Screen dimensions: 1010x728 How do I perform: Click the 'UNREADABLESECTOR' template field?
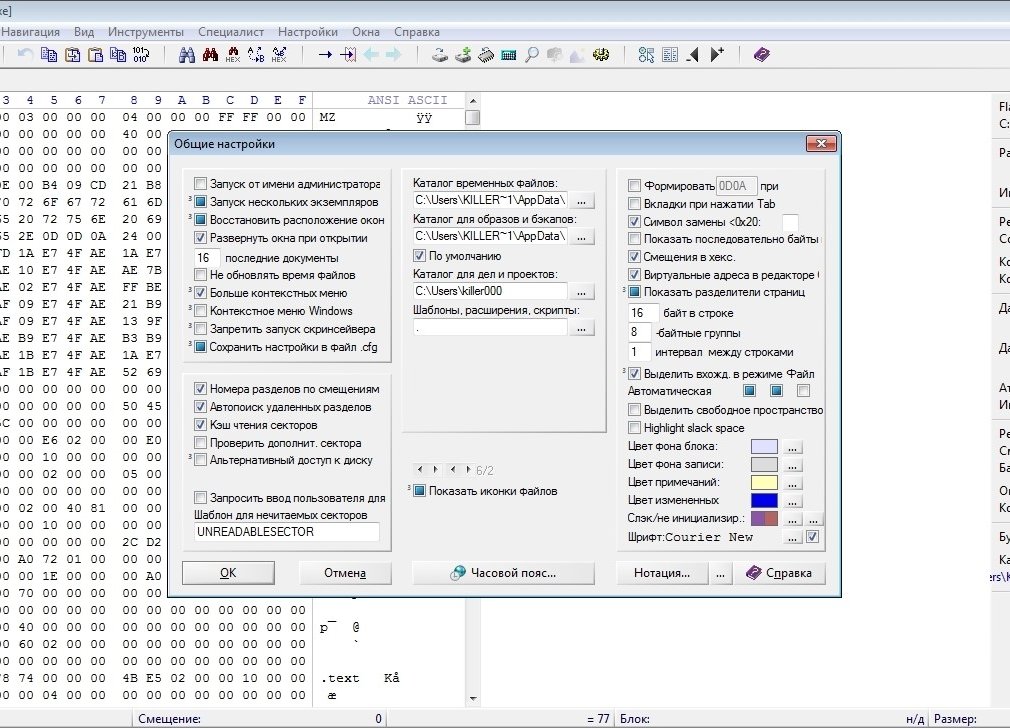287,532
